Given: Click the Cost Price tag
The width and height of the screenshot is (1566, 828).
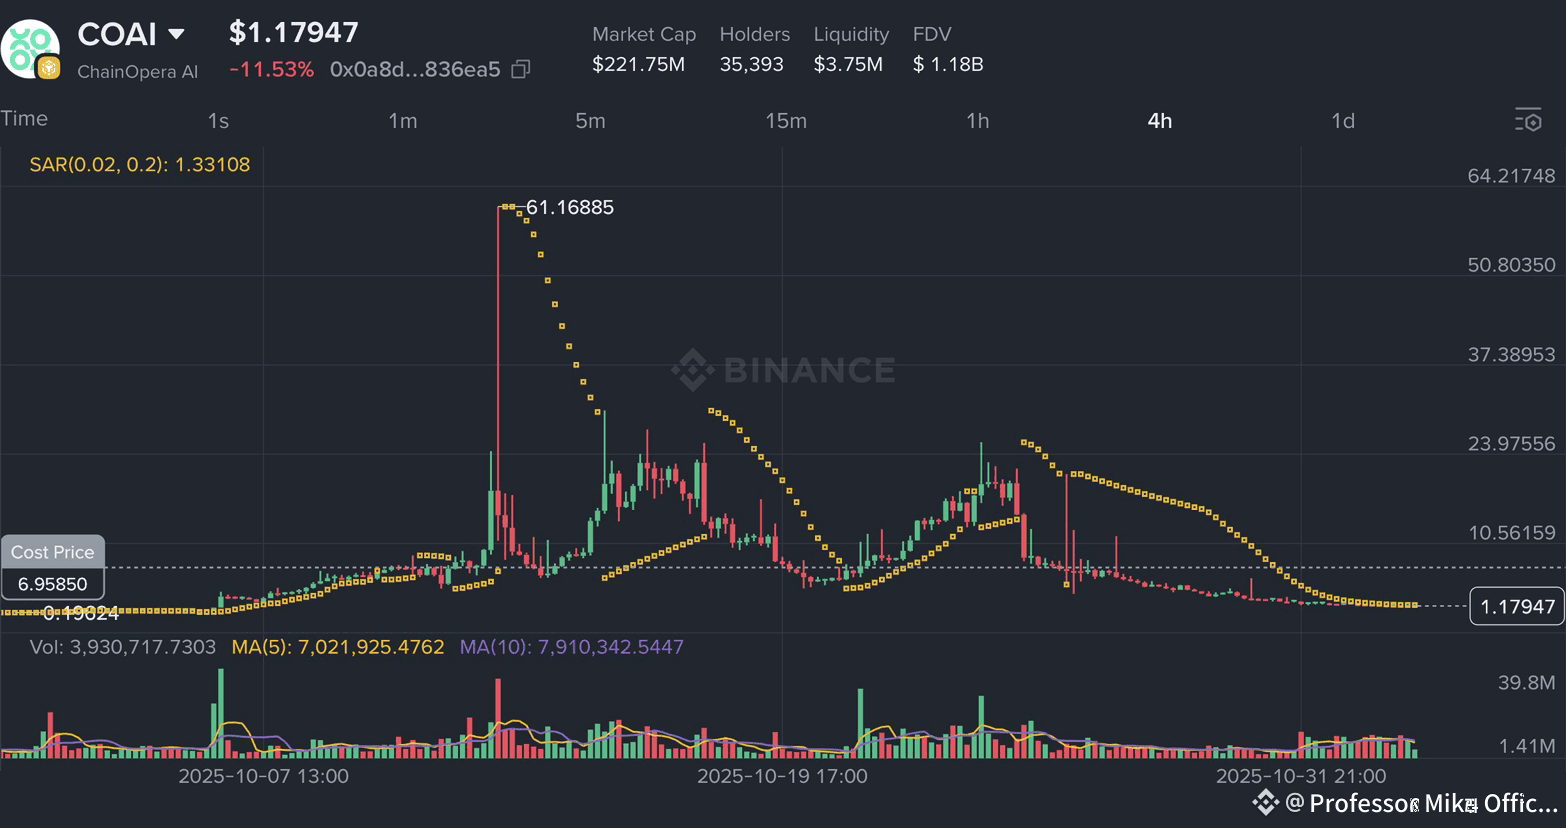Looking at the screenshot, I should (x=52, y=552).
